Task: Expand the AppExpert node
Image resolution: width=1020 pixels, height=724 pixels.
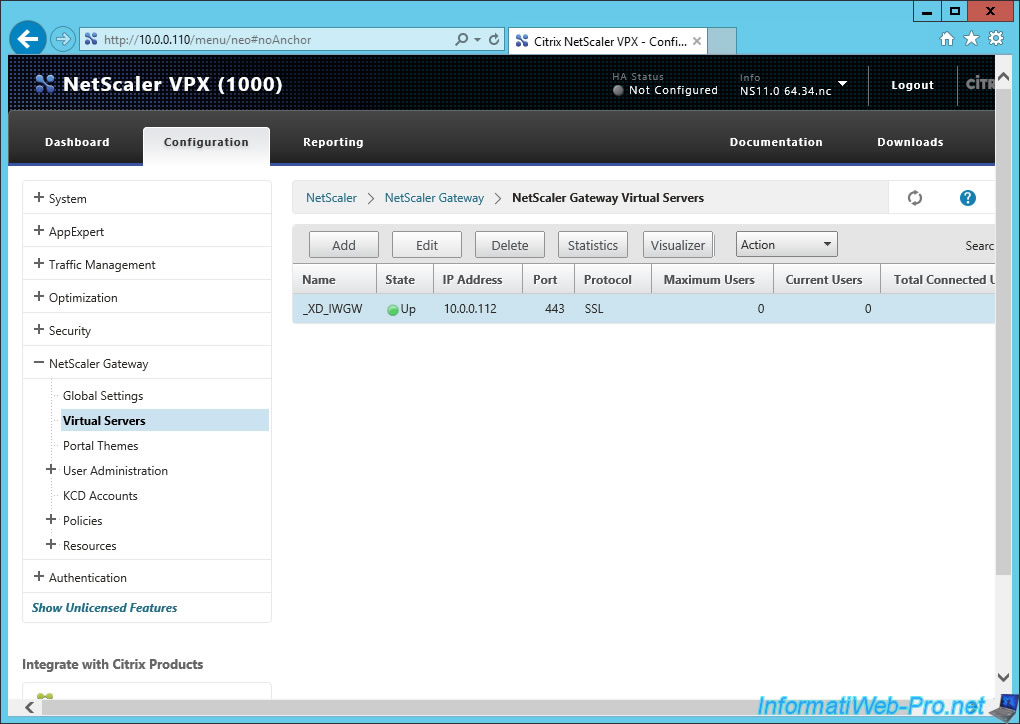Action: [39, 231]
